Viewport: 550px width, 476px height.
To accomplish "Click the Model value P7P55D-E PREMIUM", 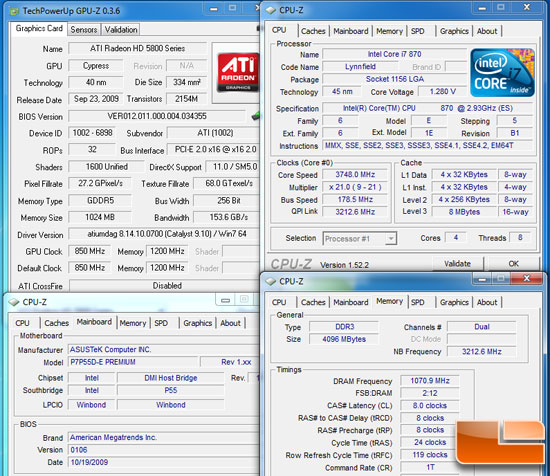I will (133, 362).
